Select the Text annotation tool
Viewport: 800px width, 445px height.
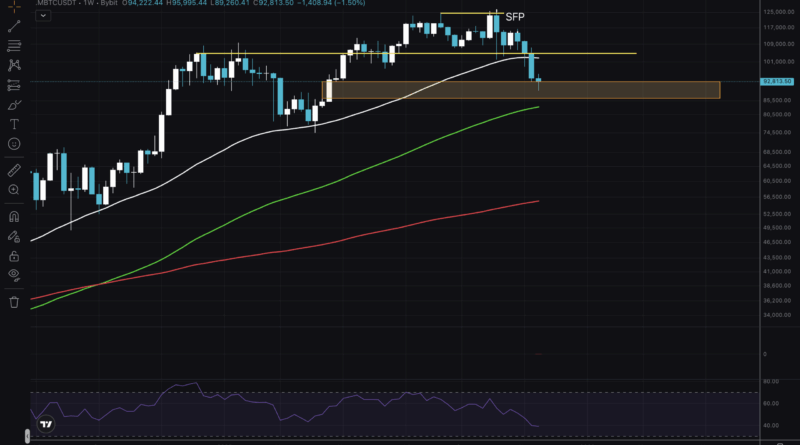click(14, 124)
